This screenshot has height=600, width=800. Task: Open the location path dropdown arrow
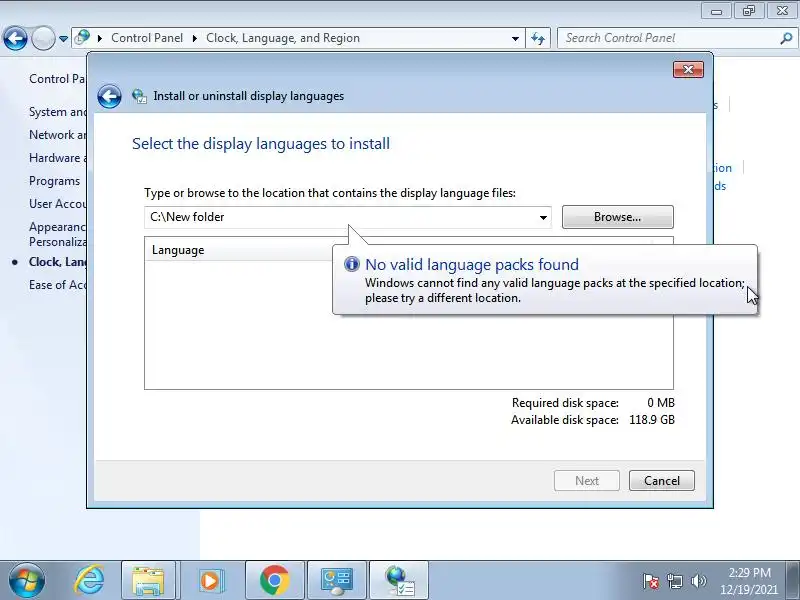tap(543, 217)
